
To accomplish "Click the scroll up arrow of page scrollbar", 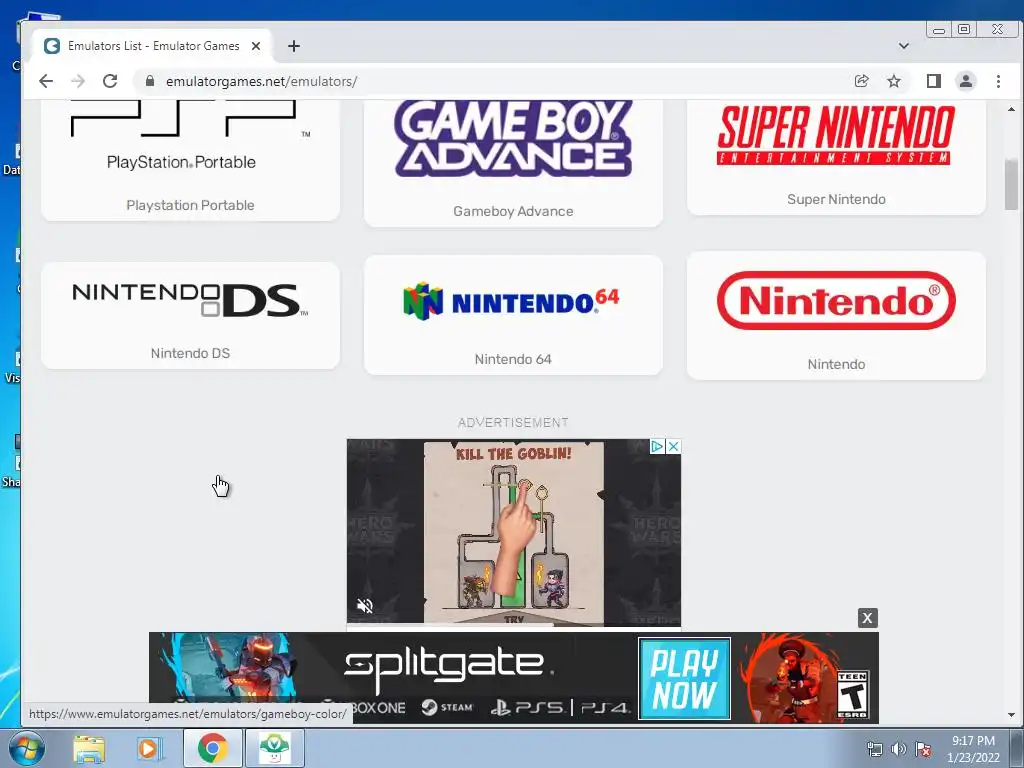I will (x=1012, y=110).
